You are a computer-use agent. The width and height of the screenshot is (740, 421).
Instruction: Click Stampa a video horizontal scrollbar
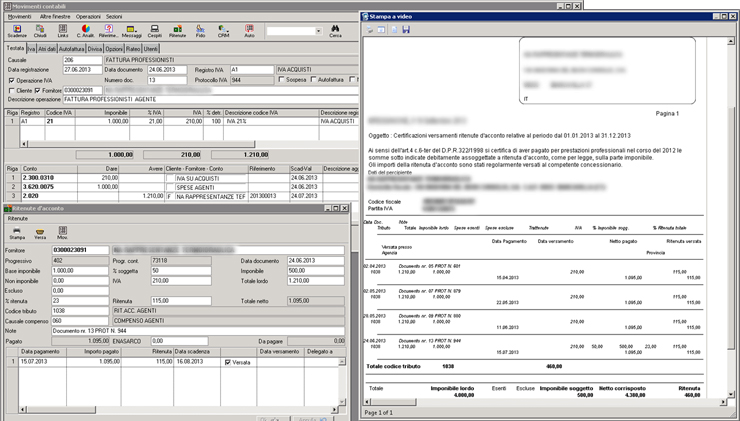click(545, 402)
